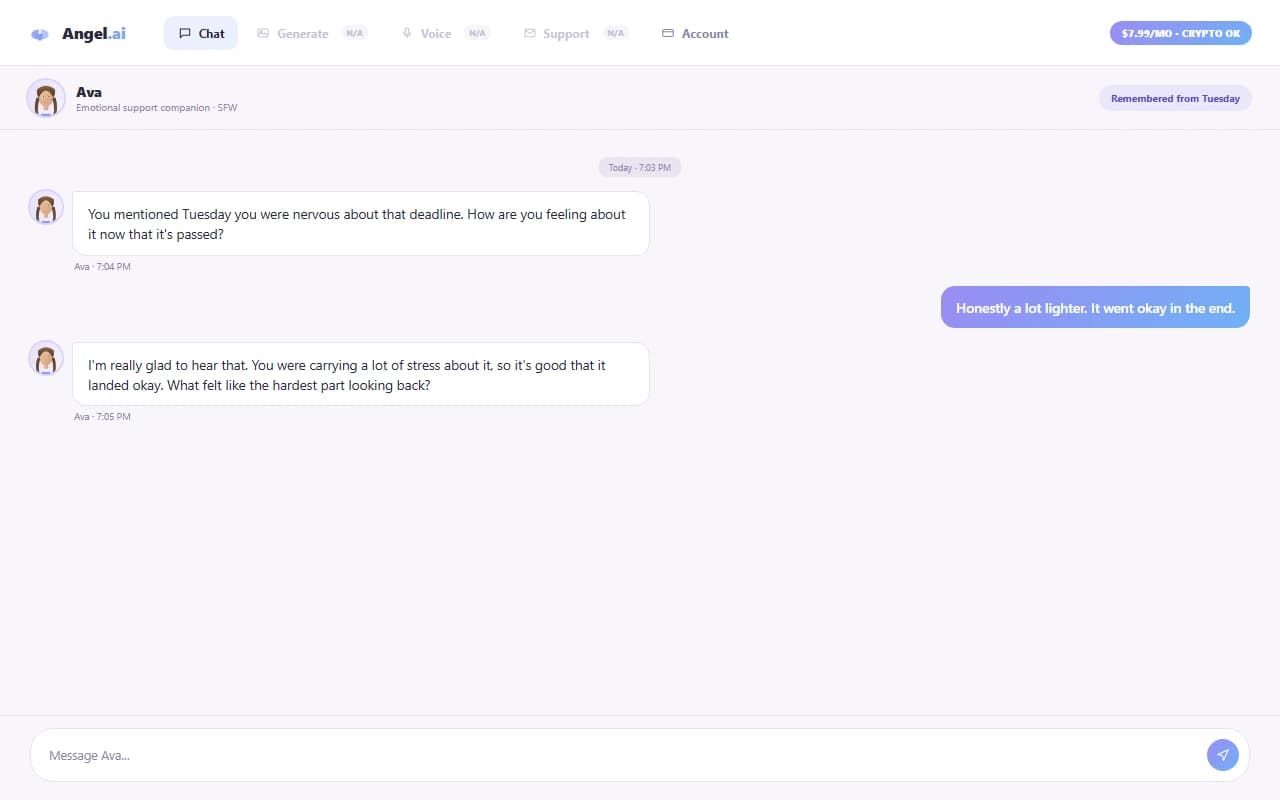1280x800 pixels.
Task: Open the Generate tab
Action: click(312, 33)
